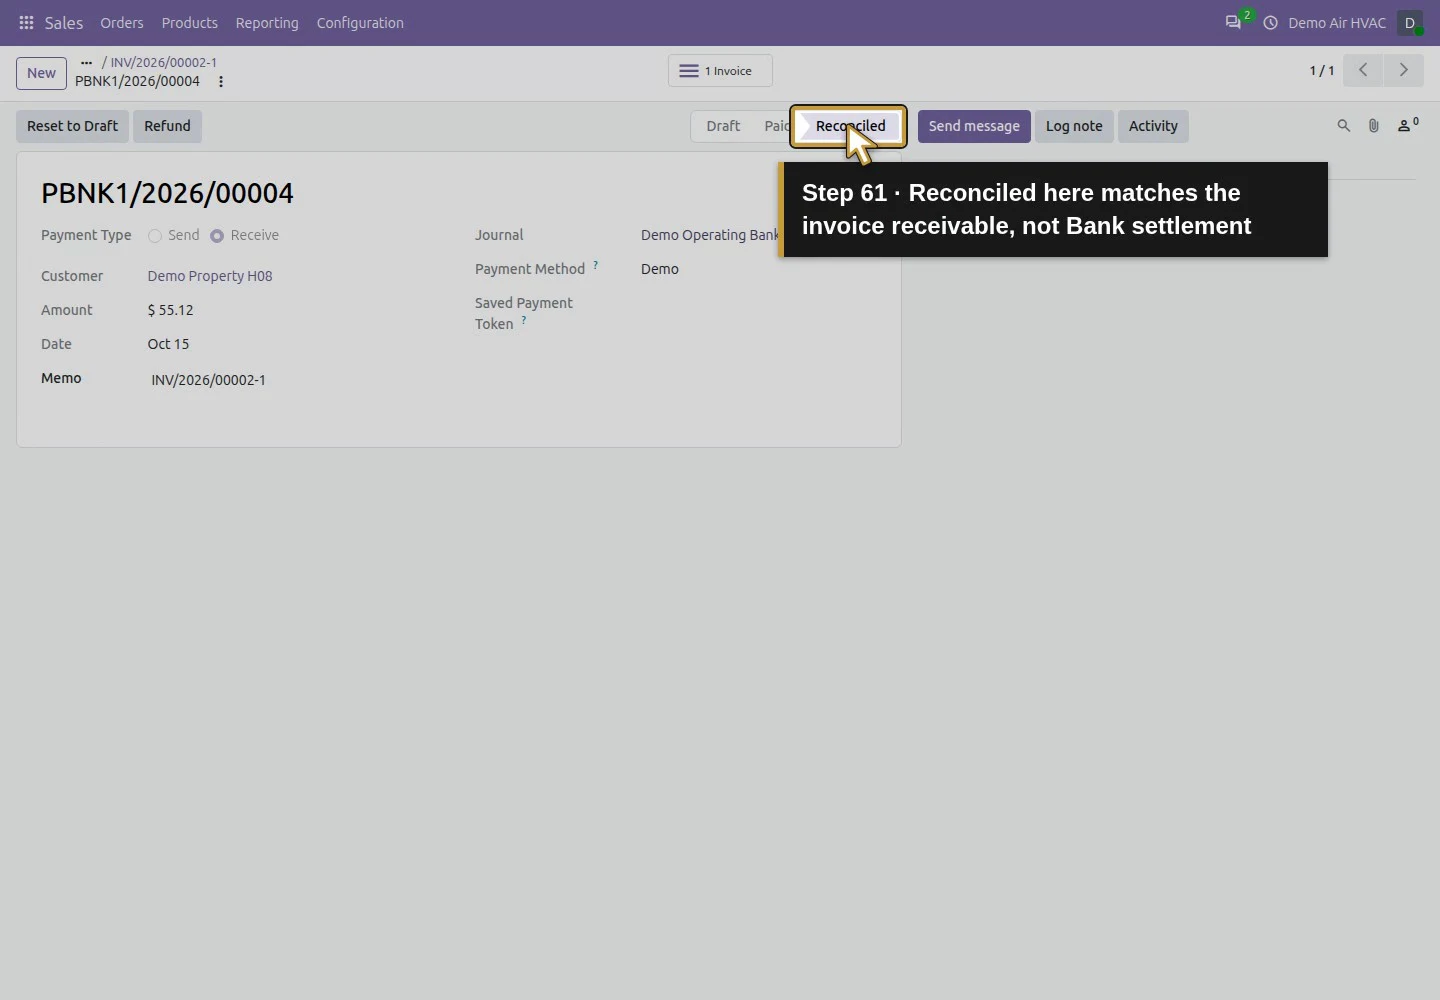Open the INV/2026/00002-1 breadcrumb link
The width and height of the screenshot is (1440, 1000).
(164, 62)
